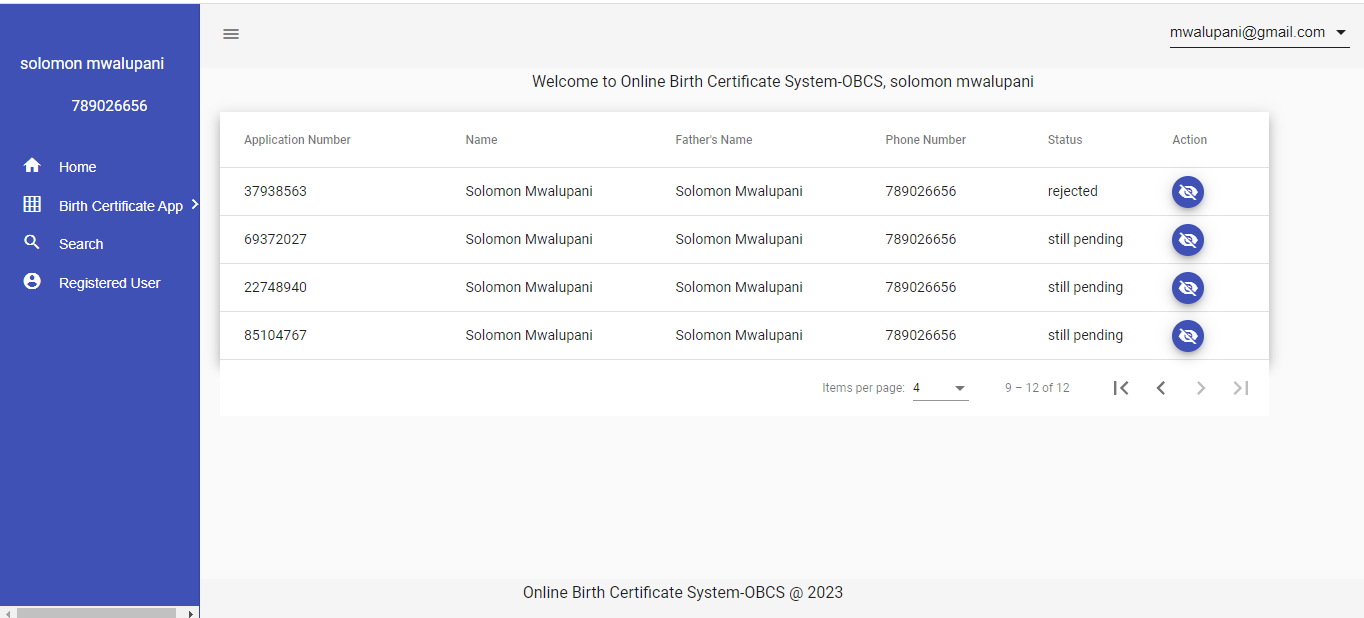Go to previous page of table
1364x618 pixels.
point(1161,388)
